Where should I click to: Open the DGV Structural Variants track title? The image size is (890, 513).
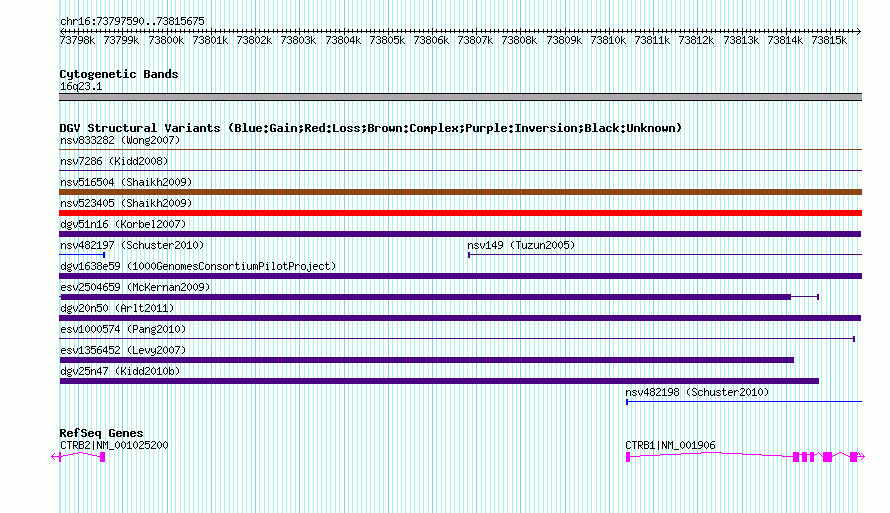pos(371,128)
